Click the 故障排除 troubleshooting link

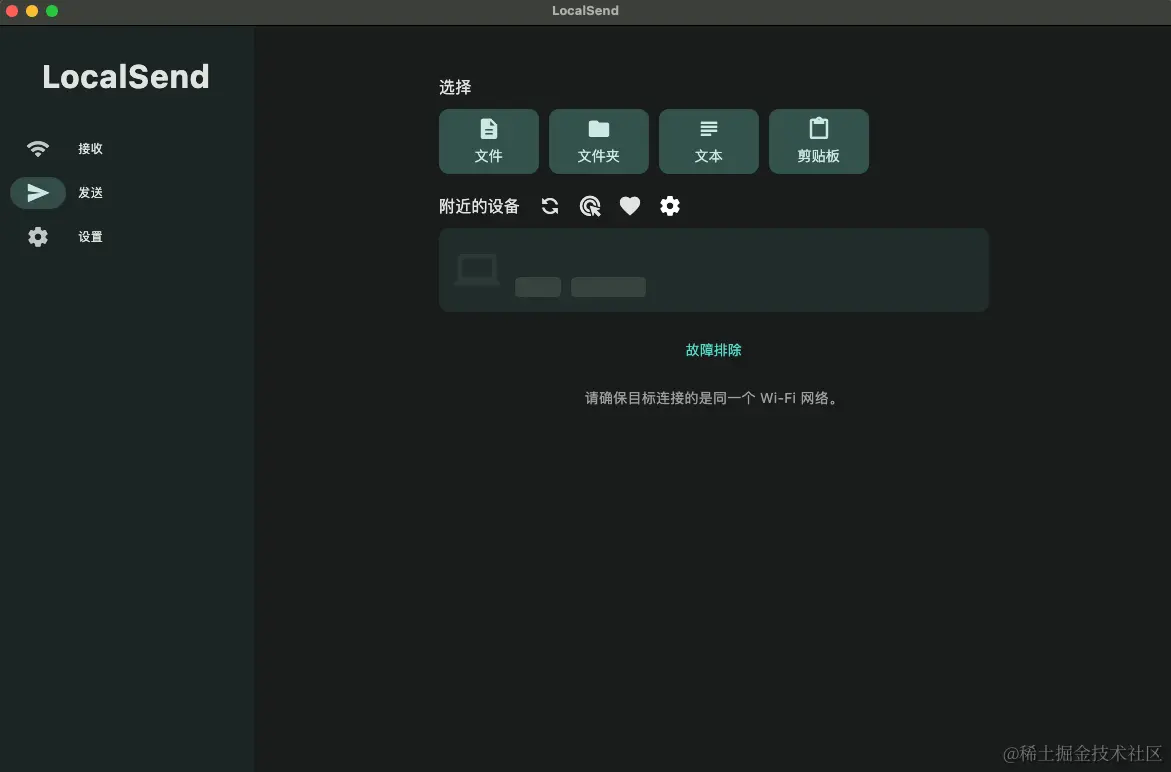(713, 350)
